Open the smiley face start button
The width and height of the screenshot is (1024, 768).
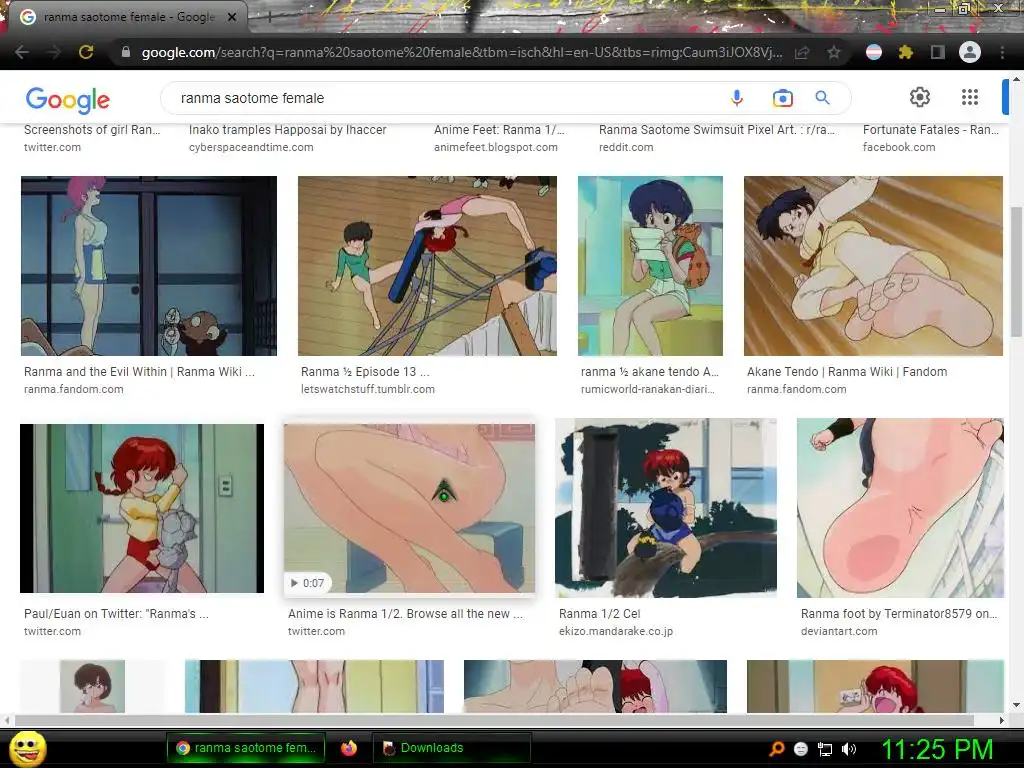click(x=28, y=748)
